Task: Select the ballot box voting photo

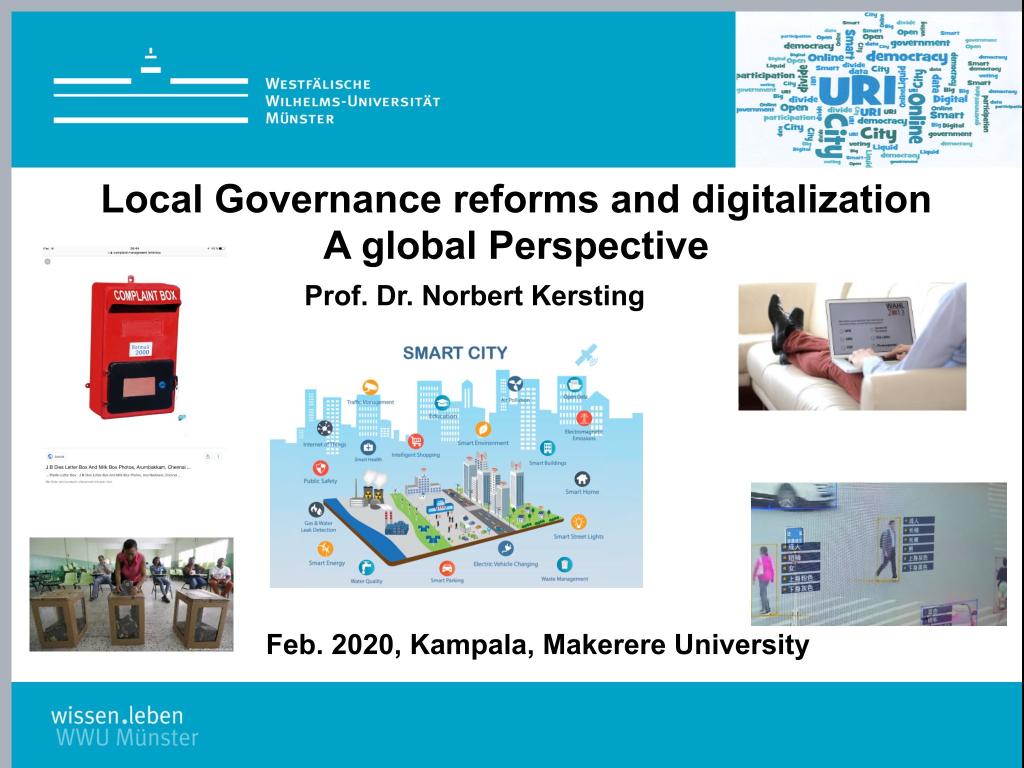Action: pos(131,594)
